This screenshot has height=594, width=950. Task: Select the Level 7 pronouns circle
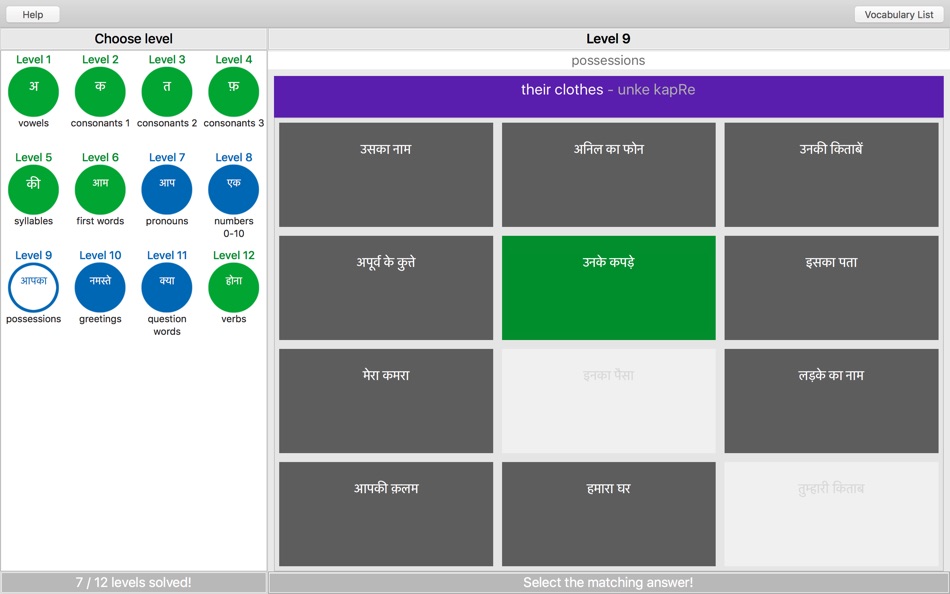pyautogui.click(x=167, y=190)
